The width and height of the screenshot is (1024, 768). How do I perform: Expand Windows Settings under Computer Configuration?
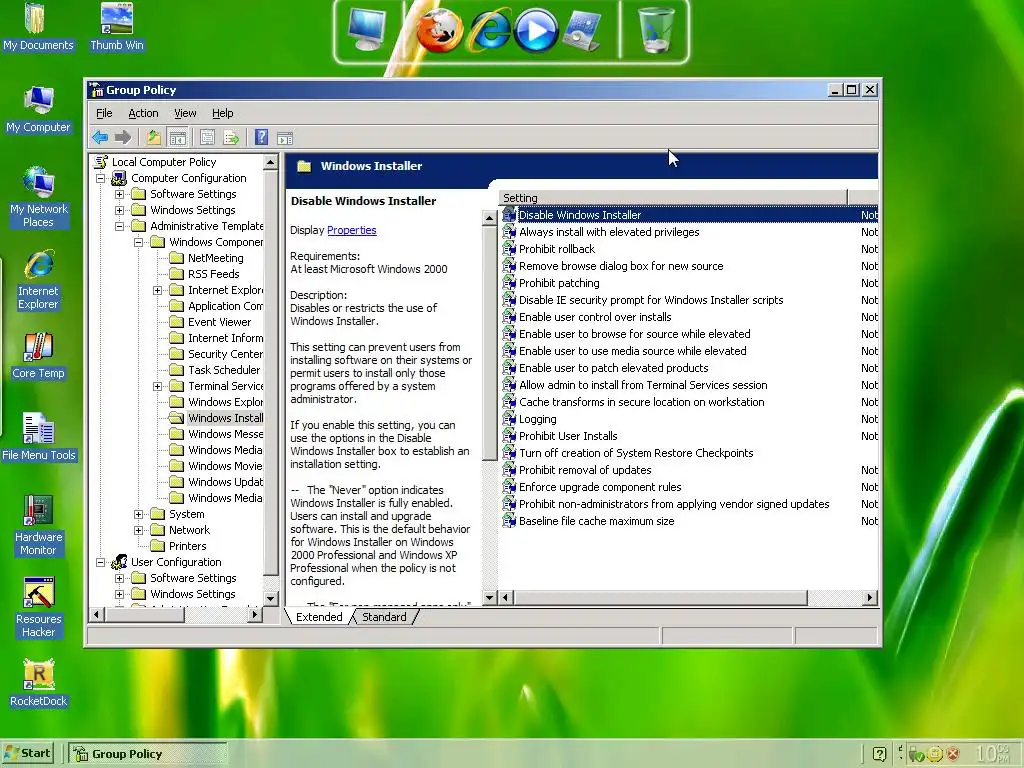click(x=120, y=210)
